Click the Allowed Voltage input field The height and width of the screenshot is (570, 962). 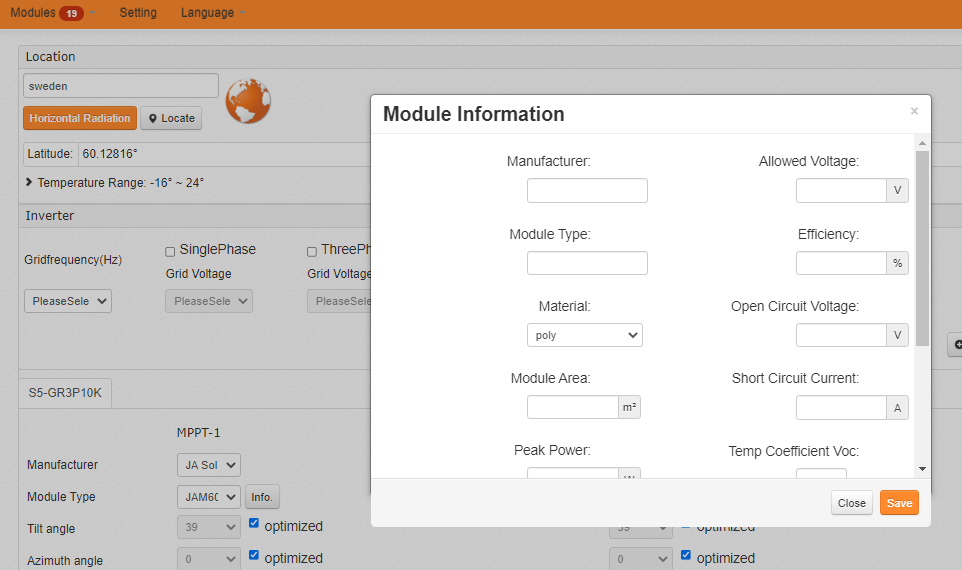[841, 190]
